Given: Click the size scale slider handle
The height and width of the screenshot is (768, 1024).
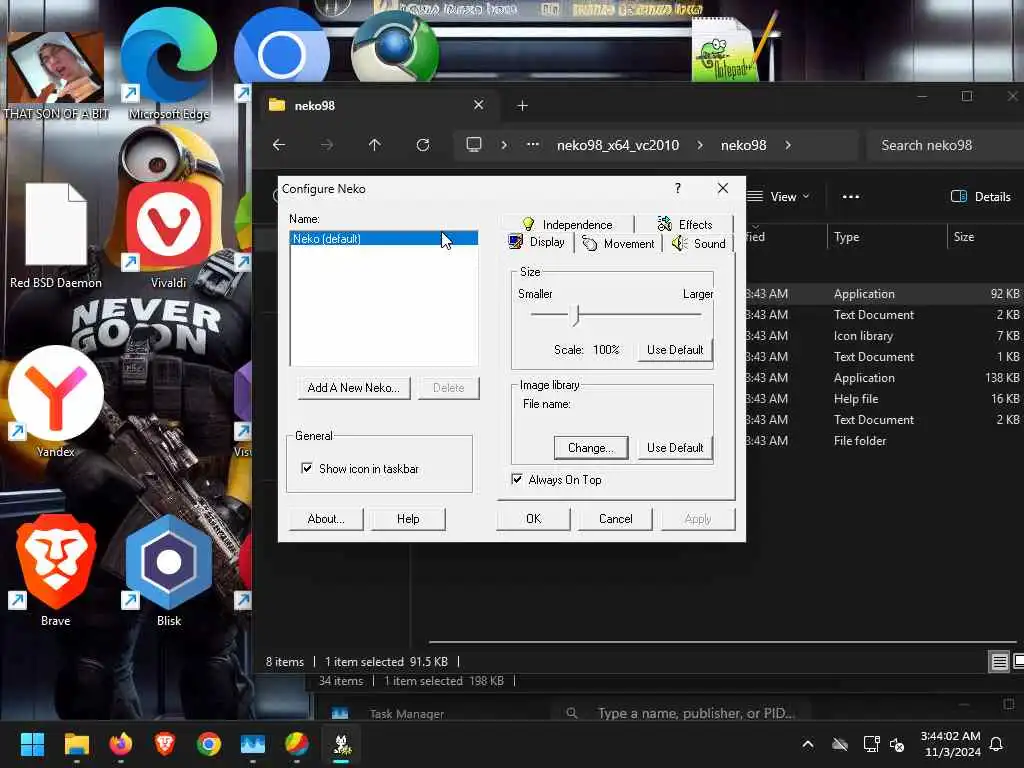Looking at the screenshot, I should pos(575,315).
